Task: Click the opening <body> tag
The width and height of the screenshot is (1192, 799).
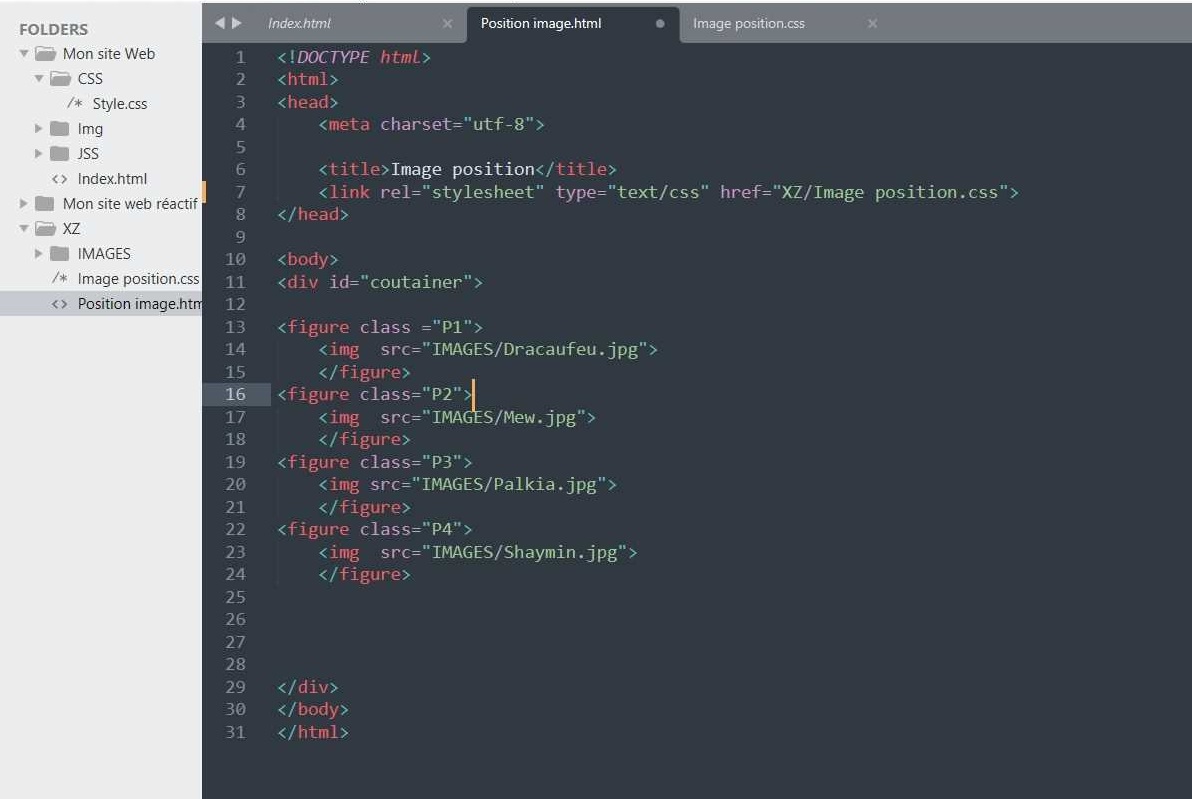Action: point(307,259)
